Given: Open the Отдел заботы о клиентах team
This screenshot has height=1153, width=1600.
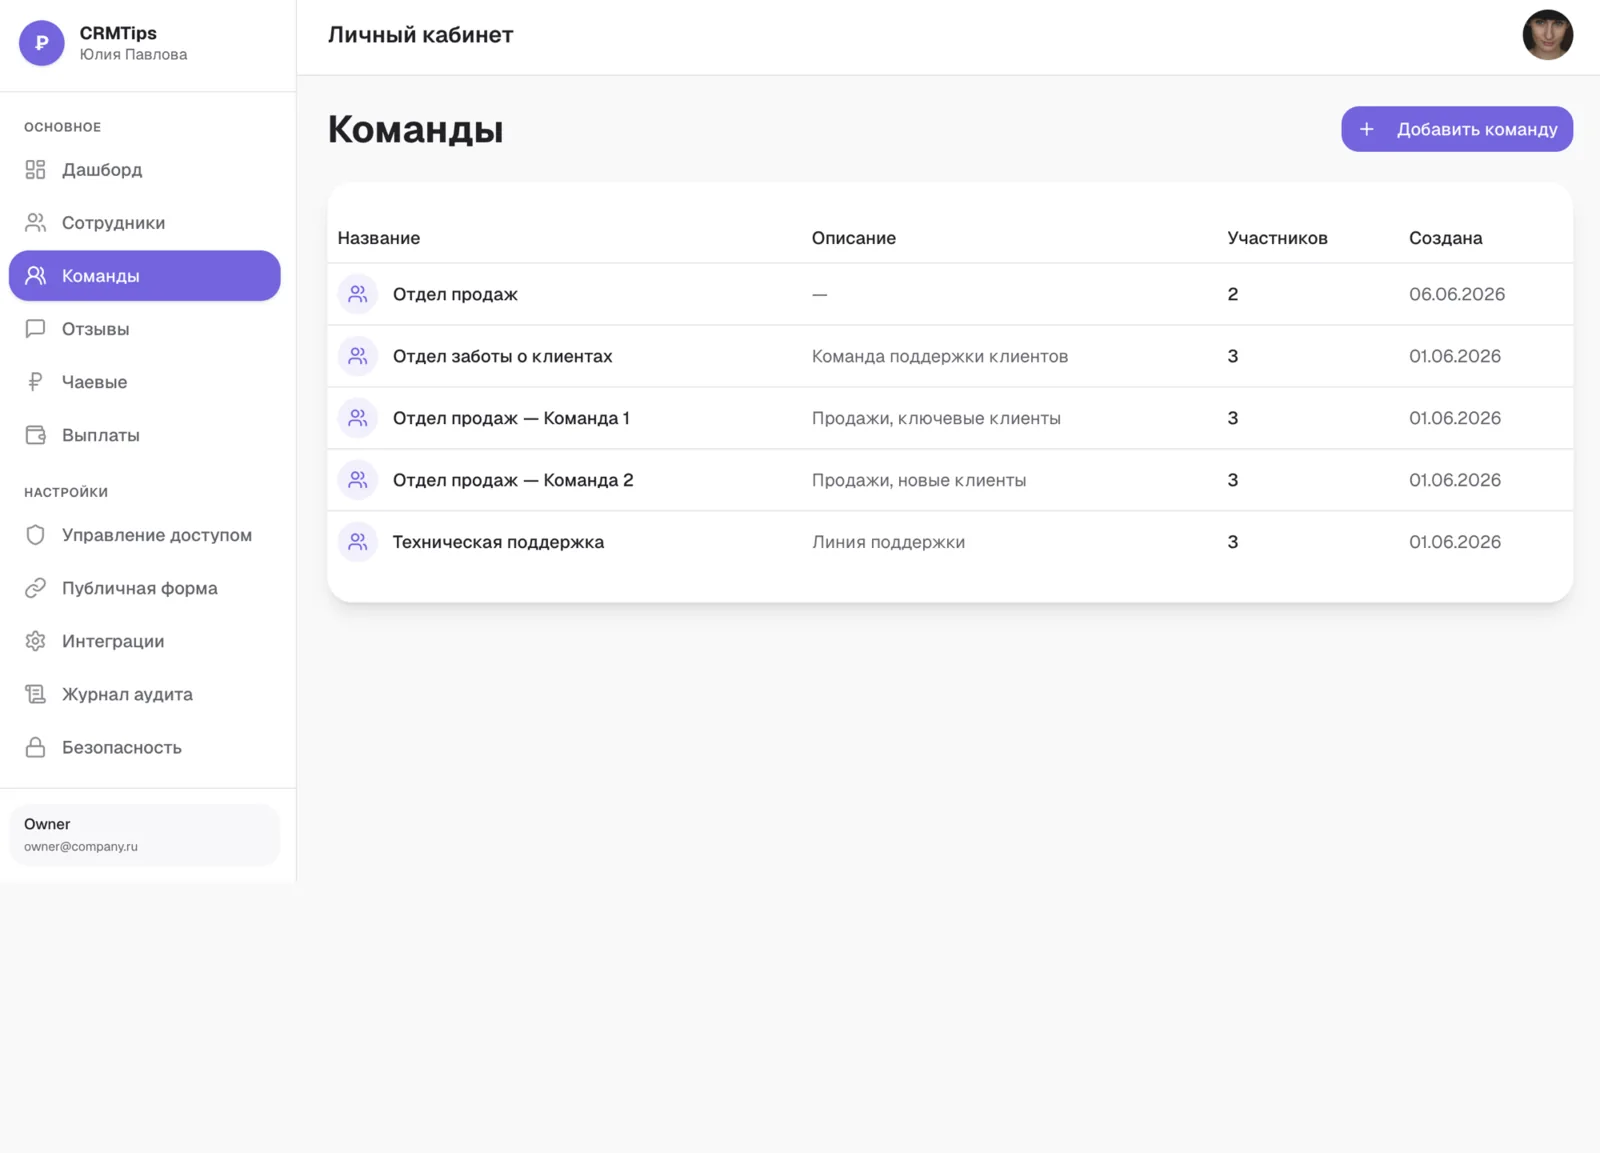Looking at the screenshot, I should point(950,356).
